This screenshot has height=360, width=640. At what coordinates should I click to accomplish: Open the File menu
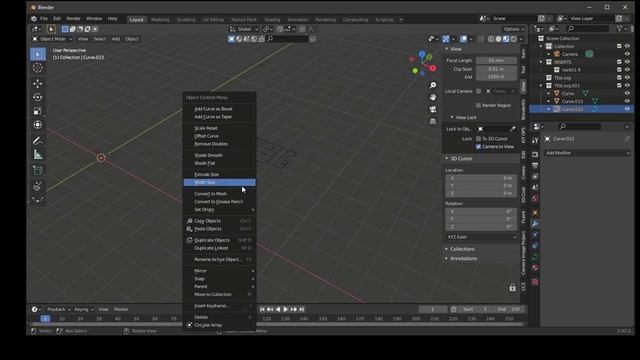click(x=44, y=19)
